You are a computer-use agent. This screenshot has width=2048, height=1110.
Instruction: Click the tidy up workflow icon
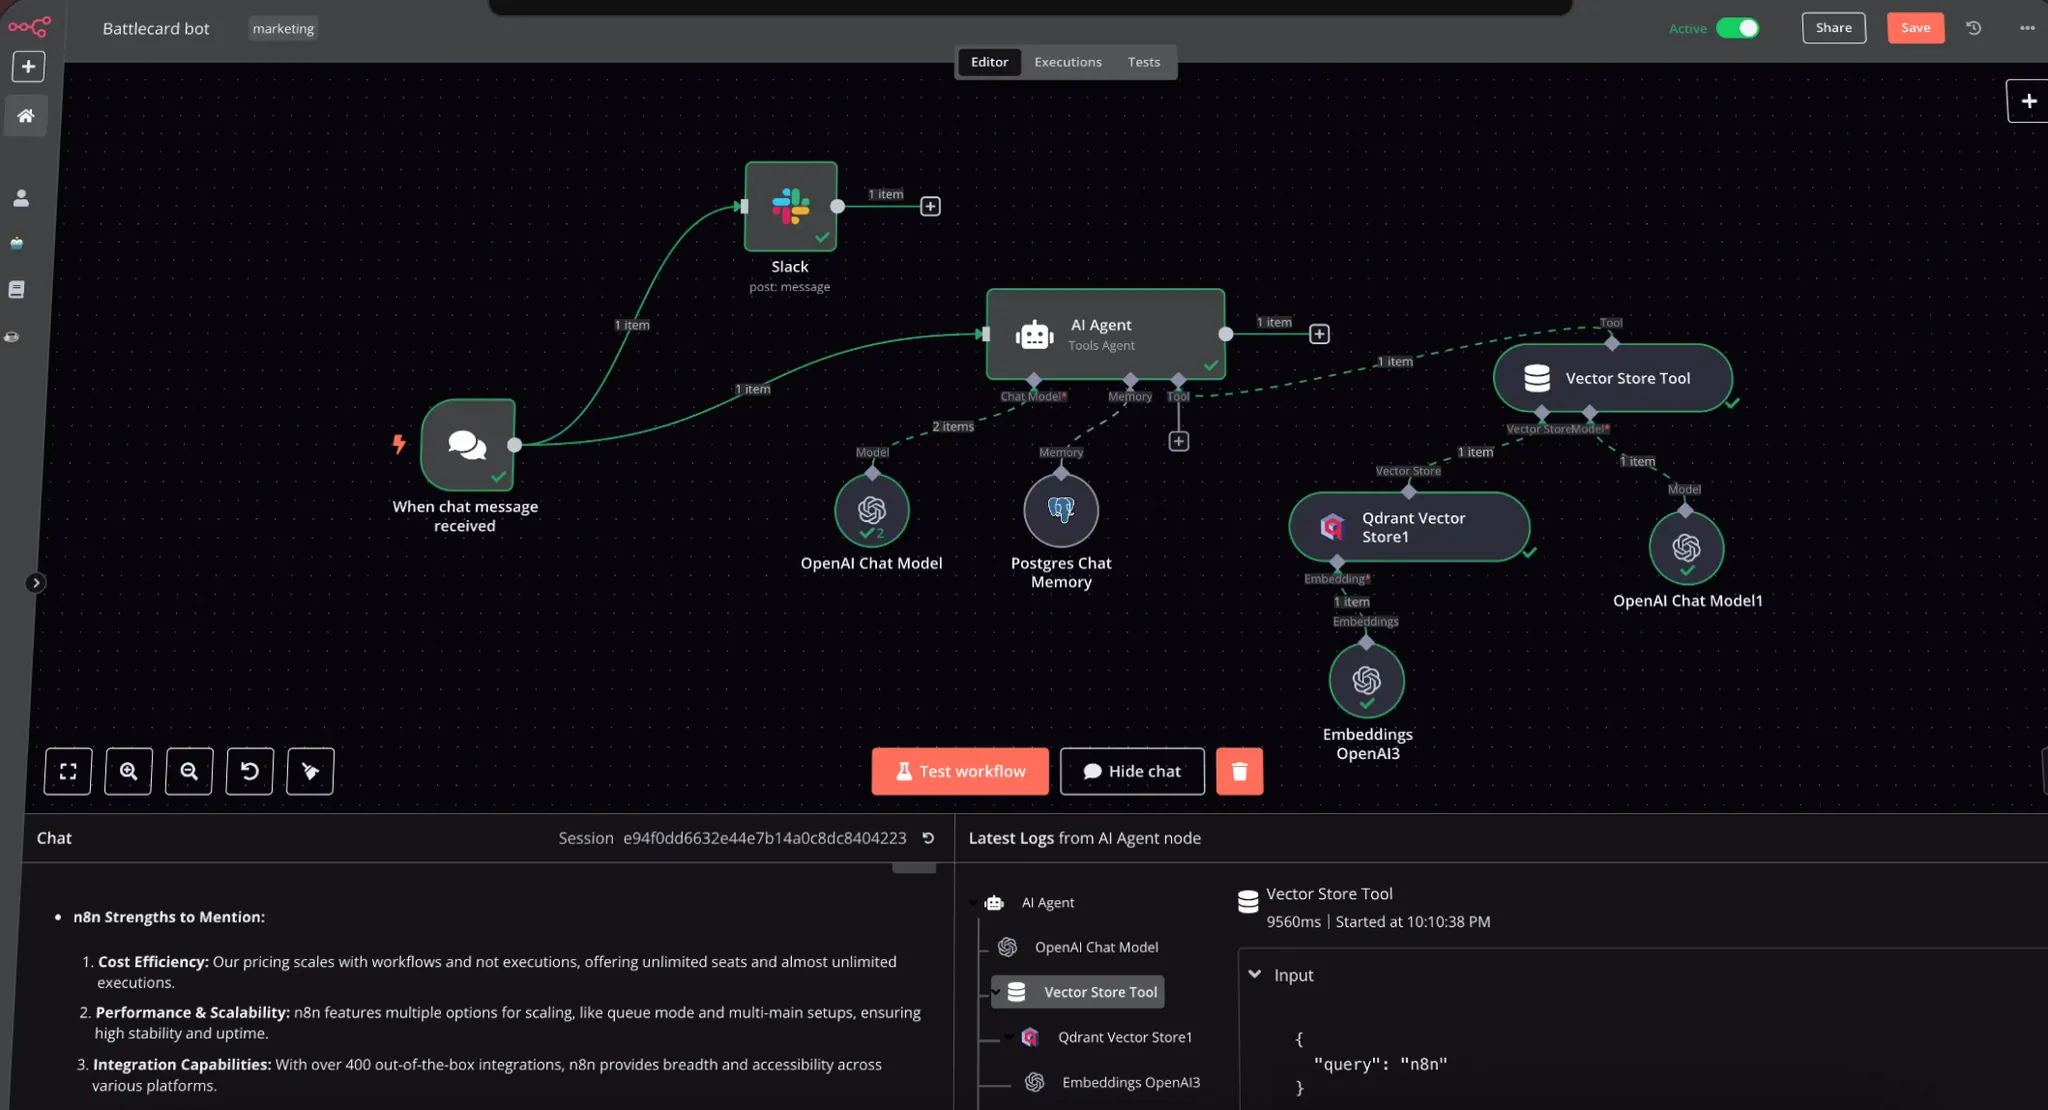coord(310,771)
